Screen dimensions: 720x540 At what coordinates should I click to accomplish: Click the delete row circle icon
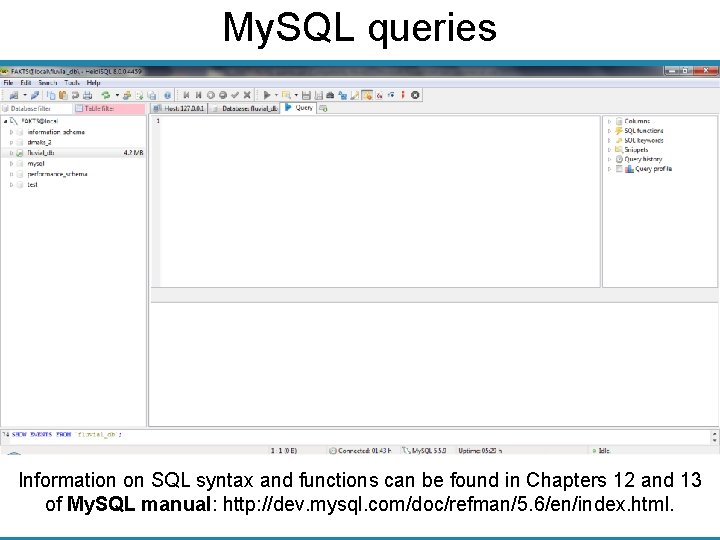point(223,95)
